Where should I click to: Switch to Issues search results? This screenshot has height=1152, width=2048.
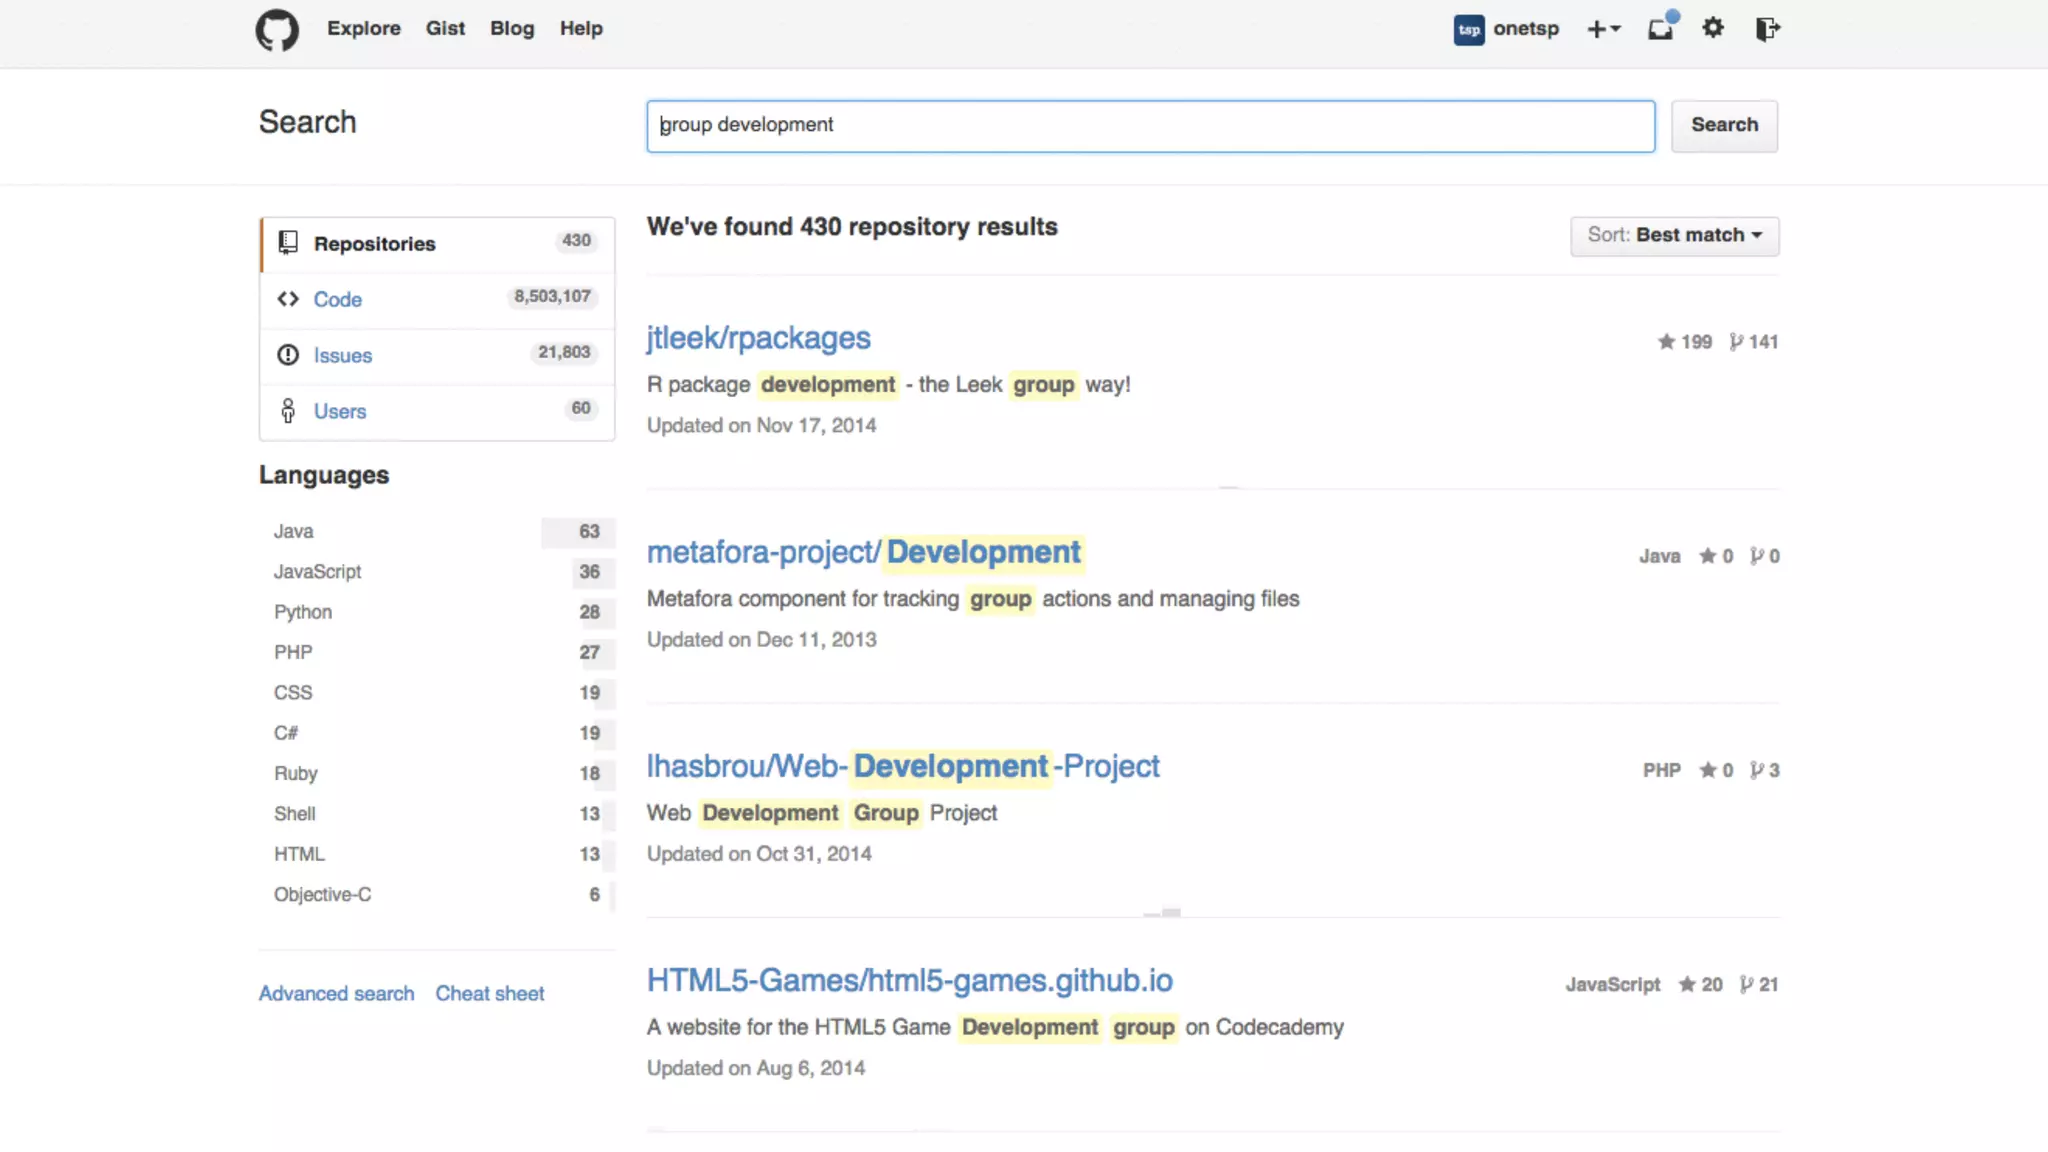tap(342, 355)
